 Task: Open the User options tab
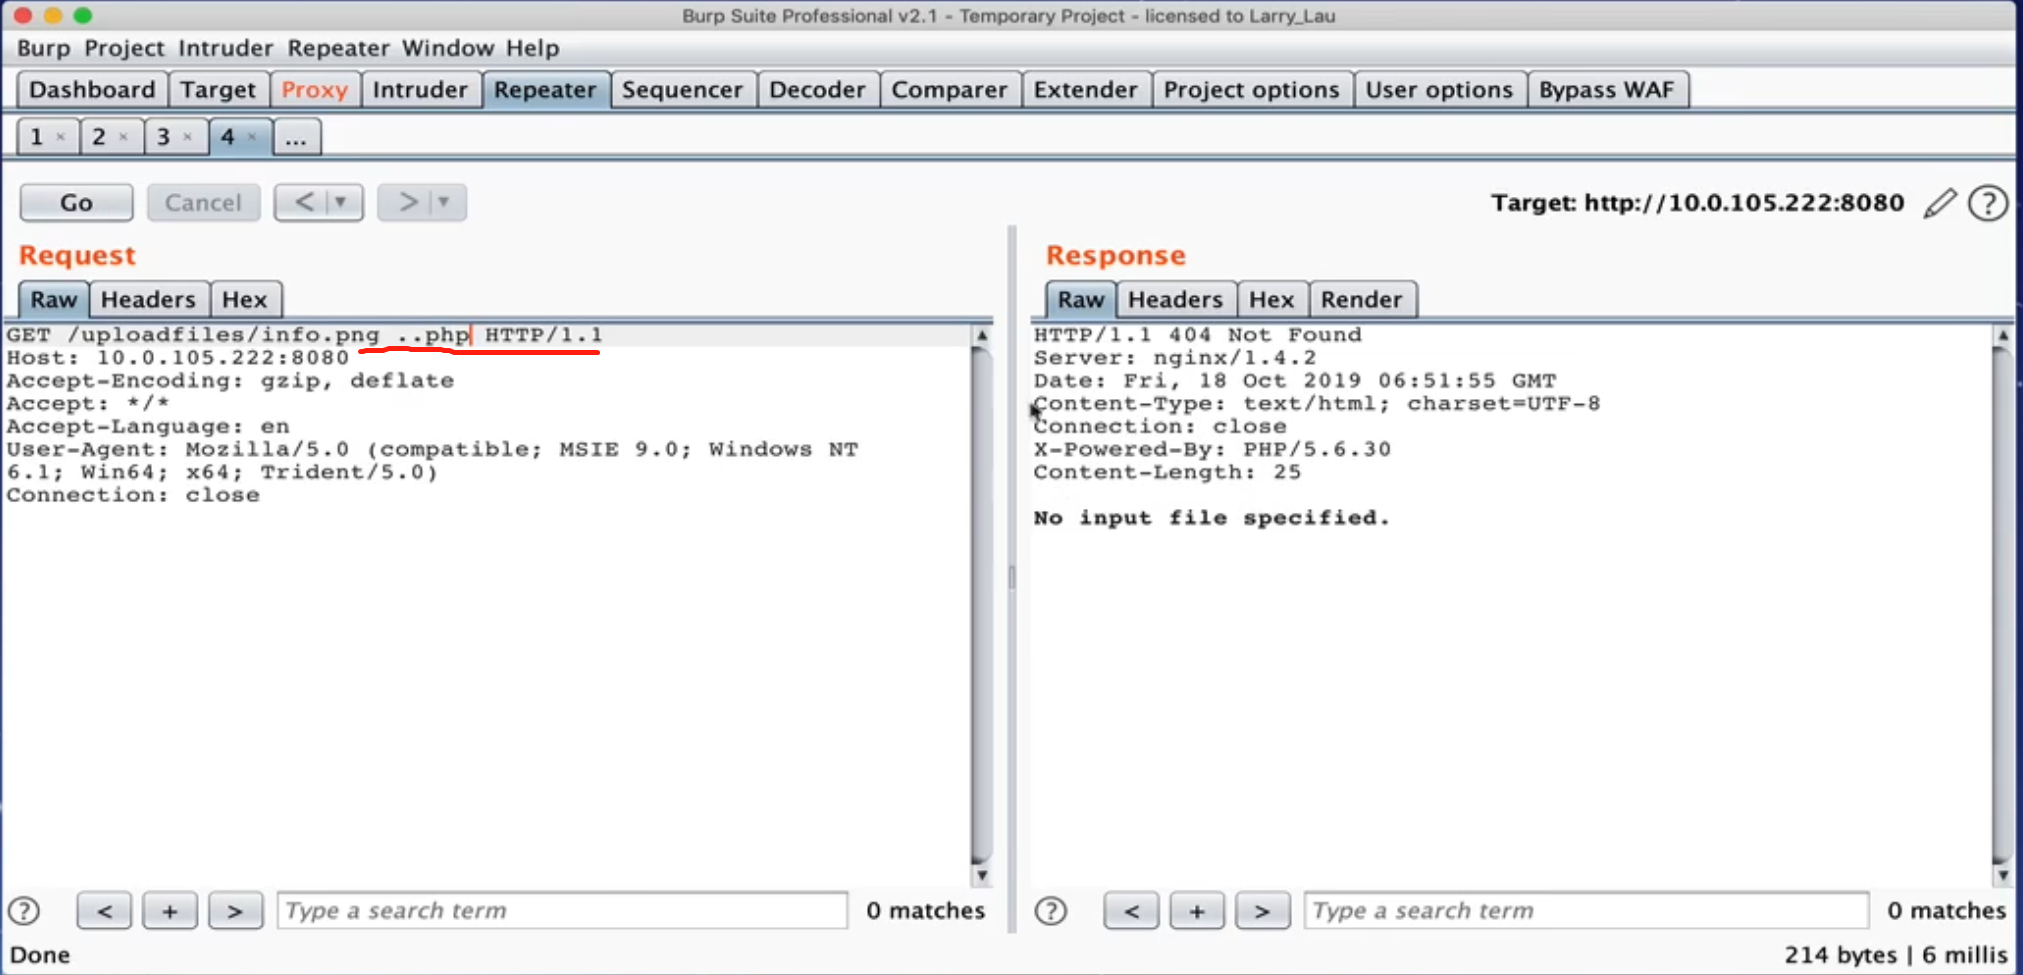[x=1439, y=90]
